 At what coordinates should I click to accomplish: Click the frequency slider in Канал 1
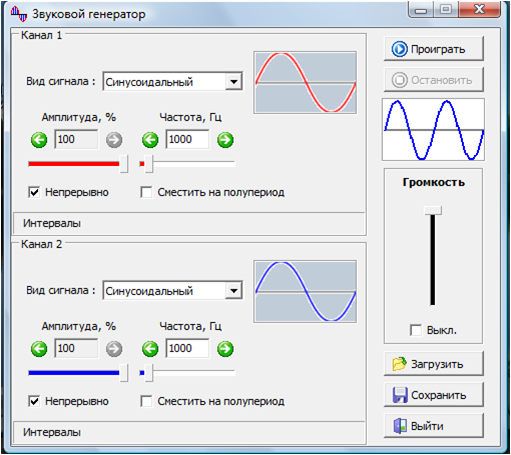187,164
